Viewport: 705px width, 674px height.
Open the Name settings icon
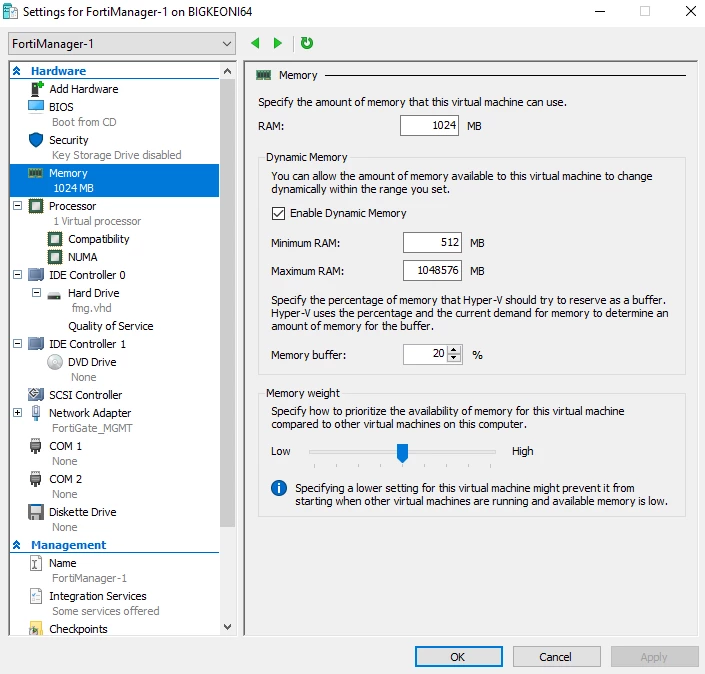[36, 563]
